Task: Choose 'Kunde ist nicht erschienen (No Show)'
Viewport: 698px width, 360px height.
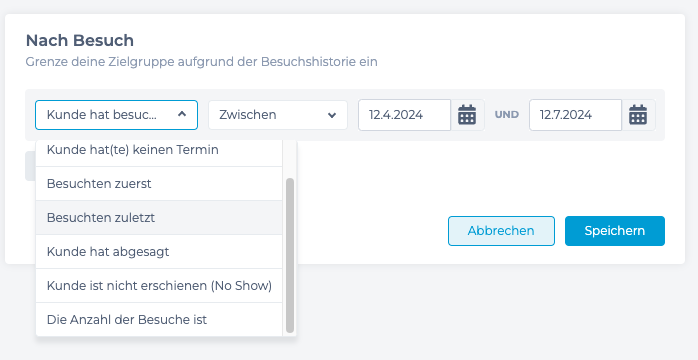Action: coord(159,286)
